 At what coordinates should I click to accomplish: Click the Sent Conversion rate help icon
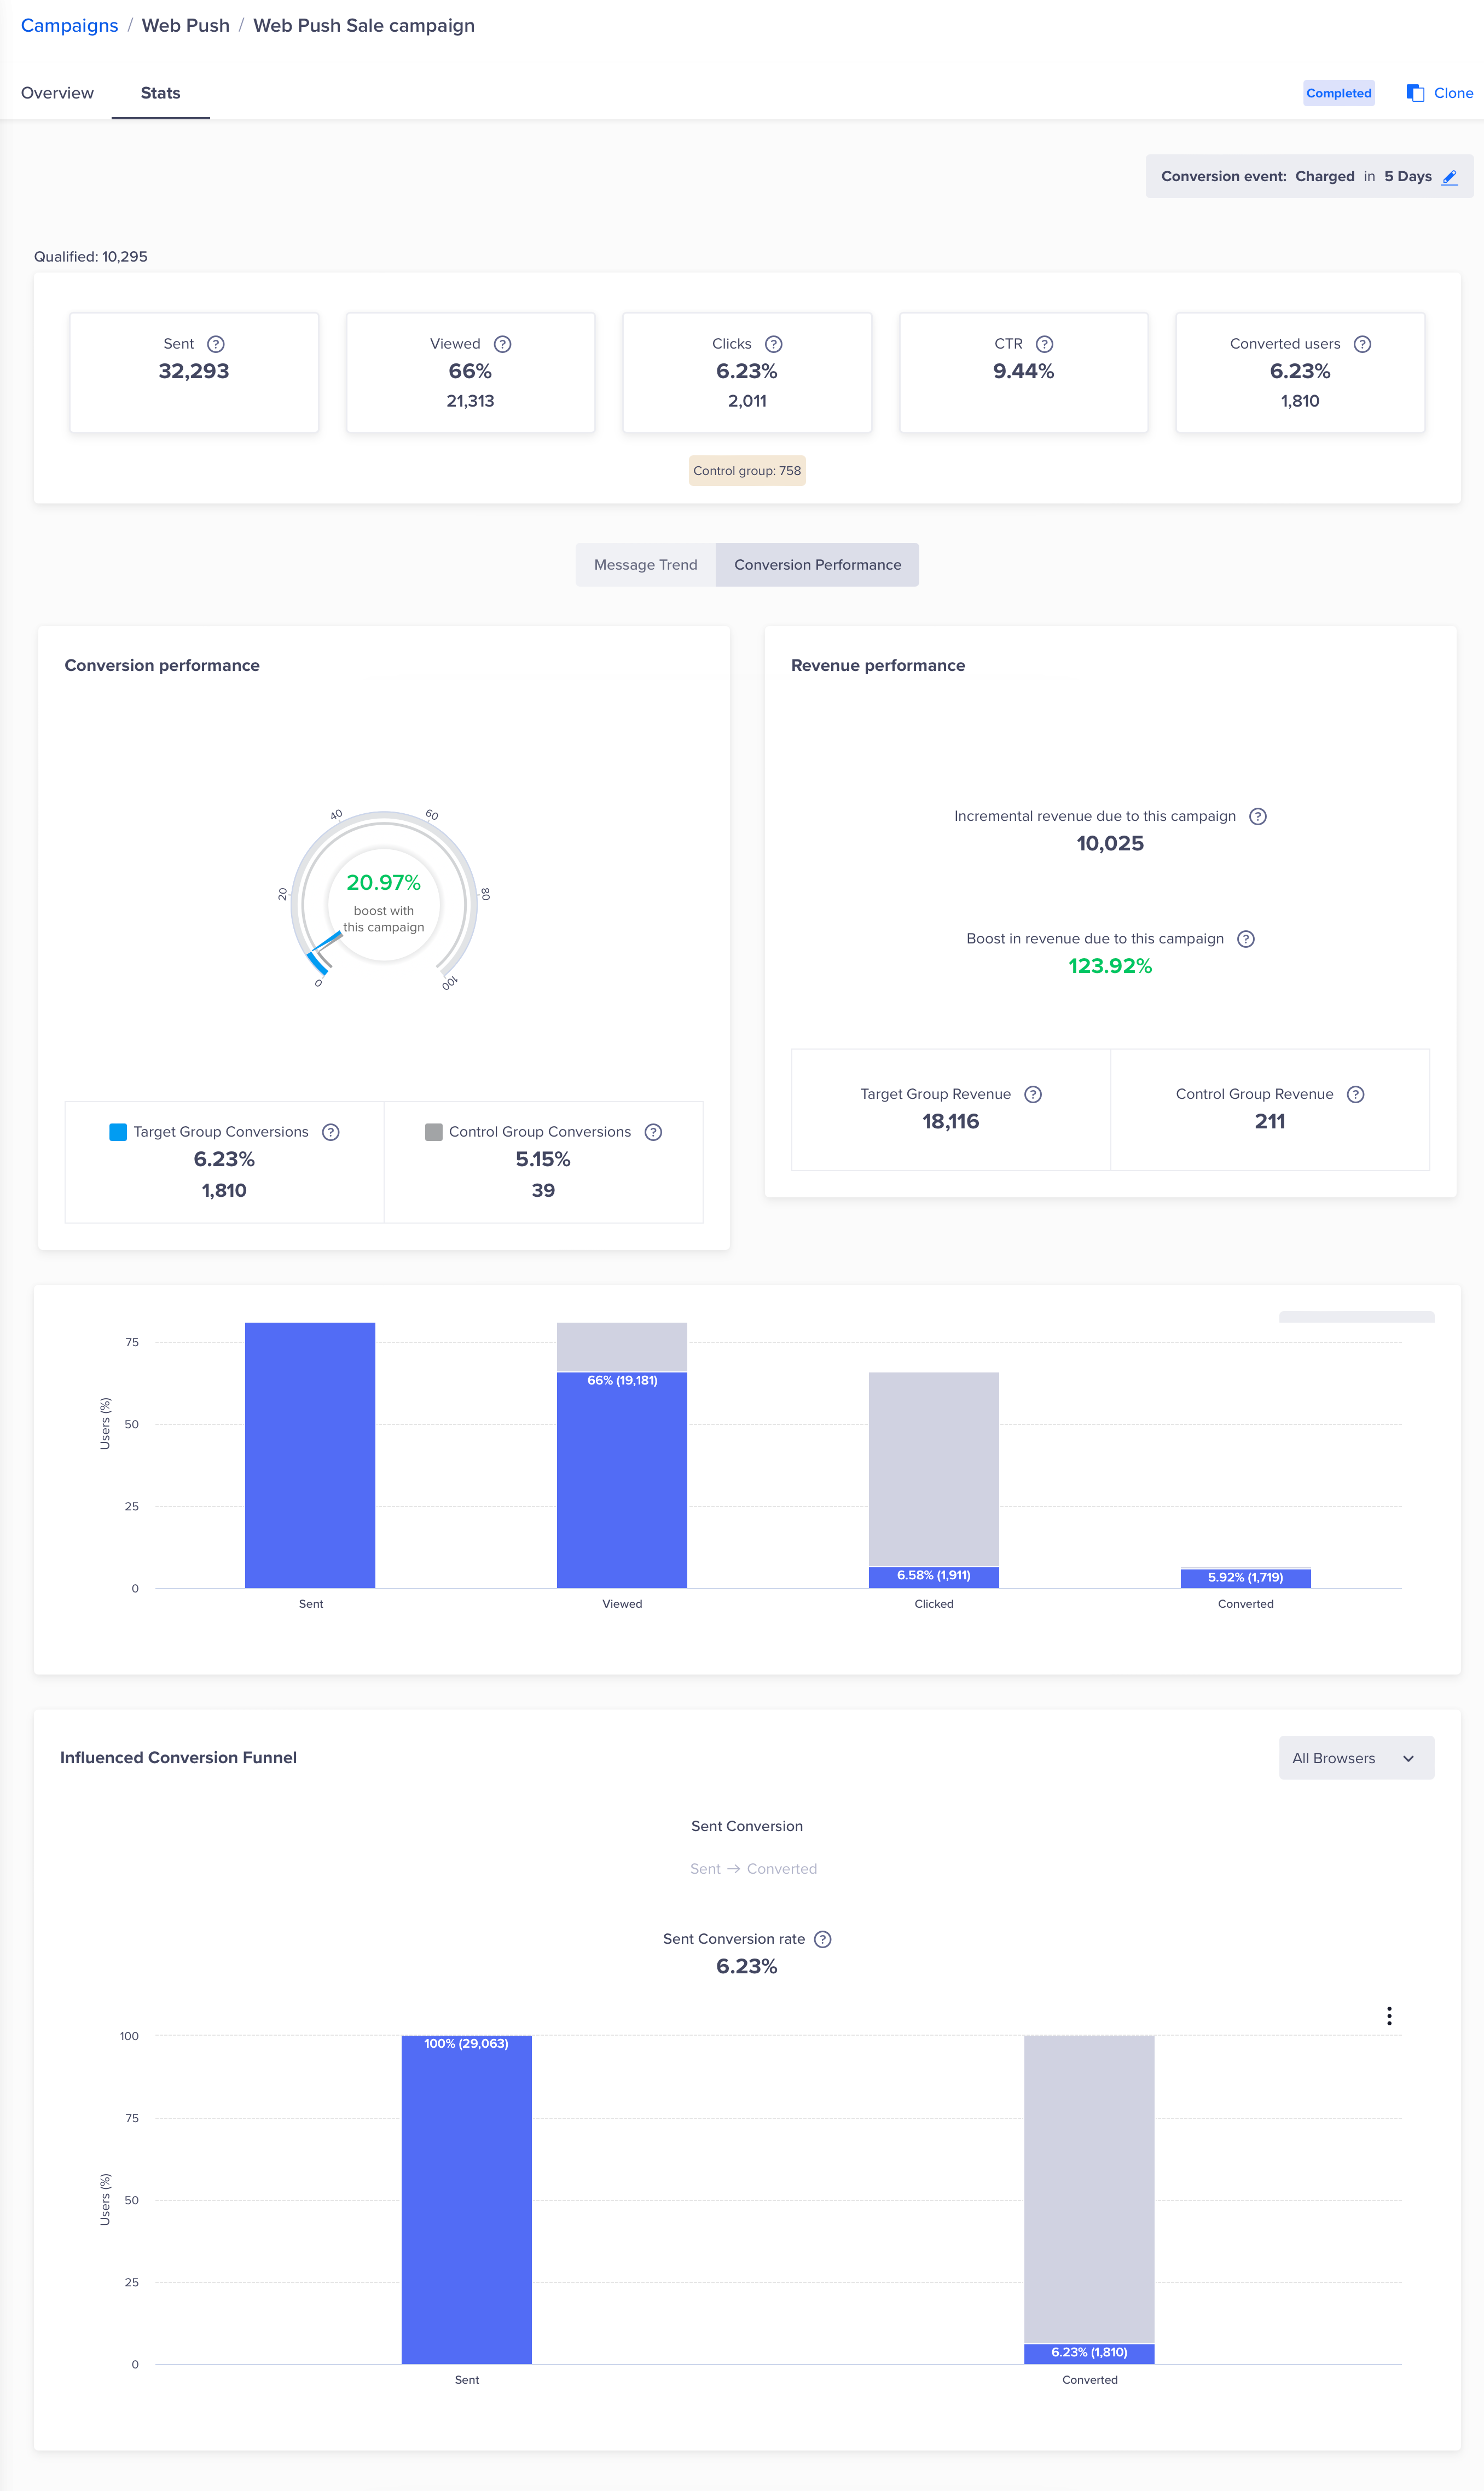(x=822, y=1939)
